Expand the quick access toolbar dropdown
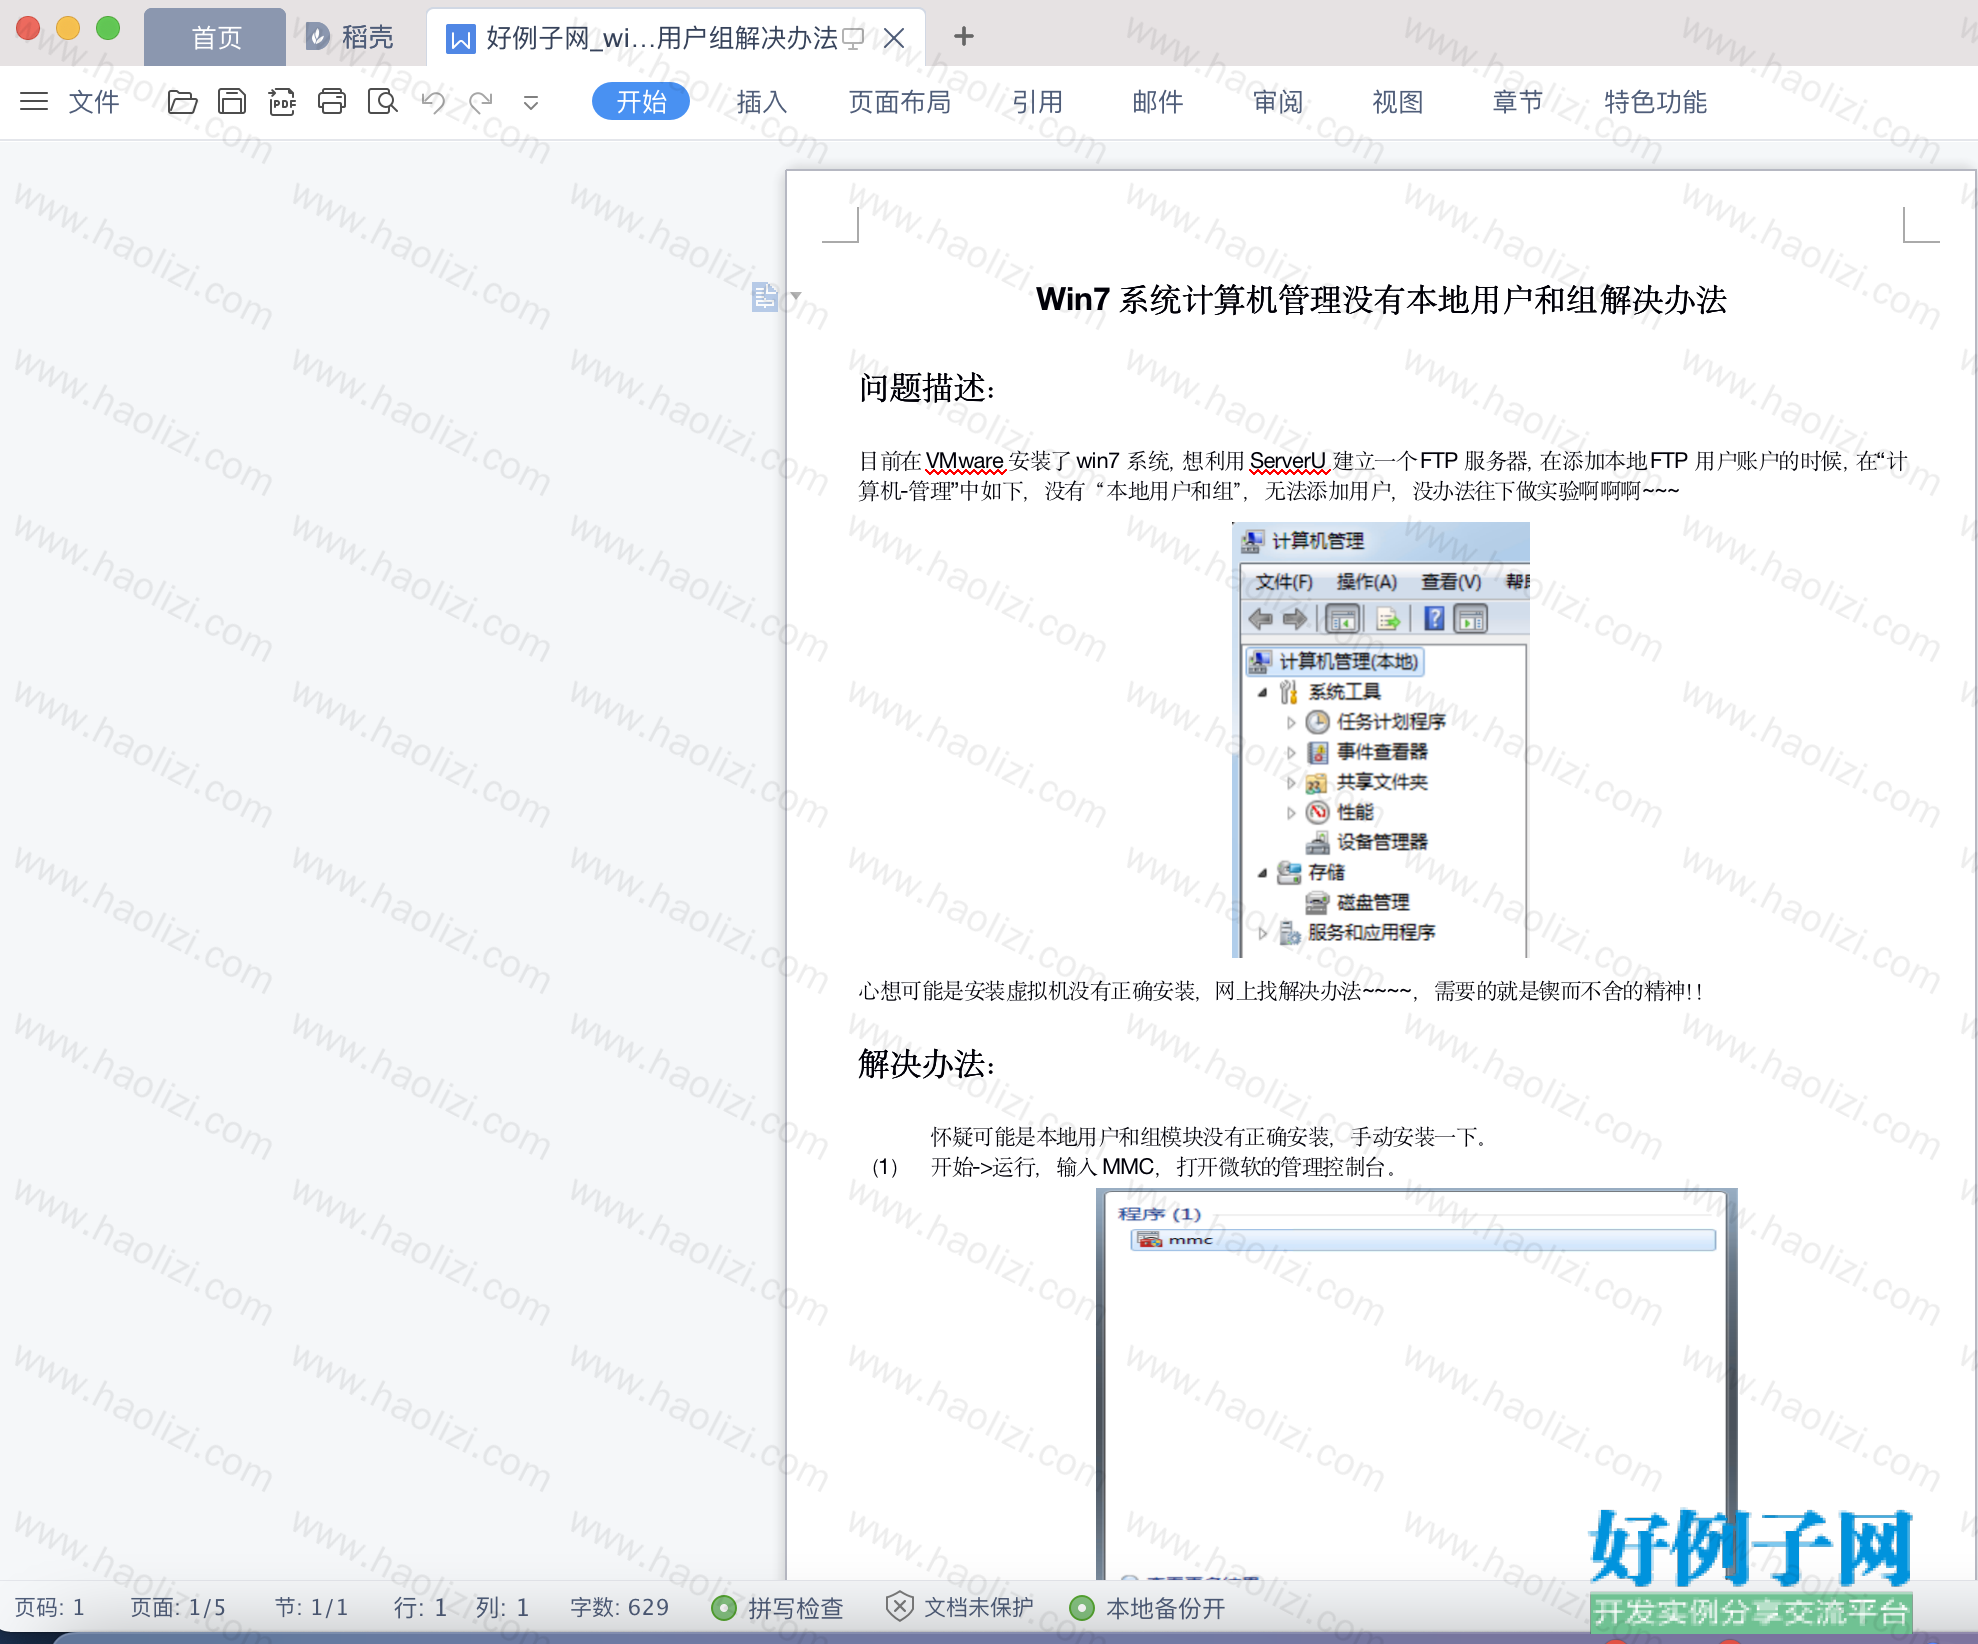This screenshot has width=1978, height=1644. click(531, 102)
